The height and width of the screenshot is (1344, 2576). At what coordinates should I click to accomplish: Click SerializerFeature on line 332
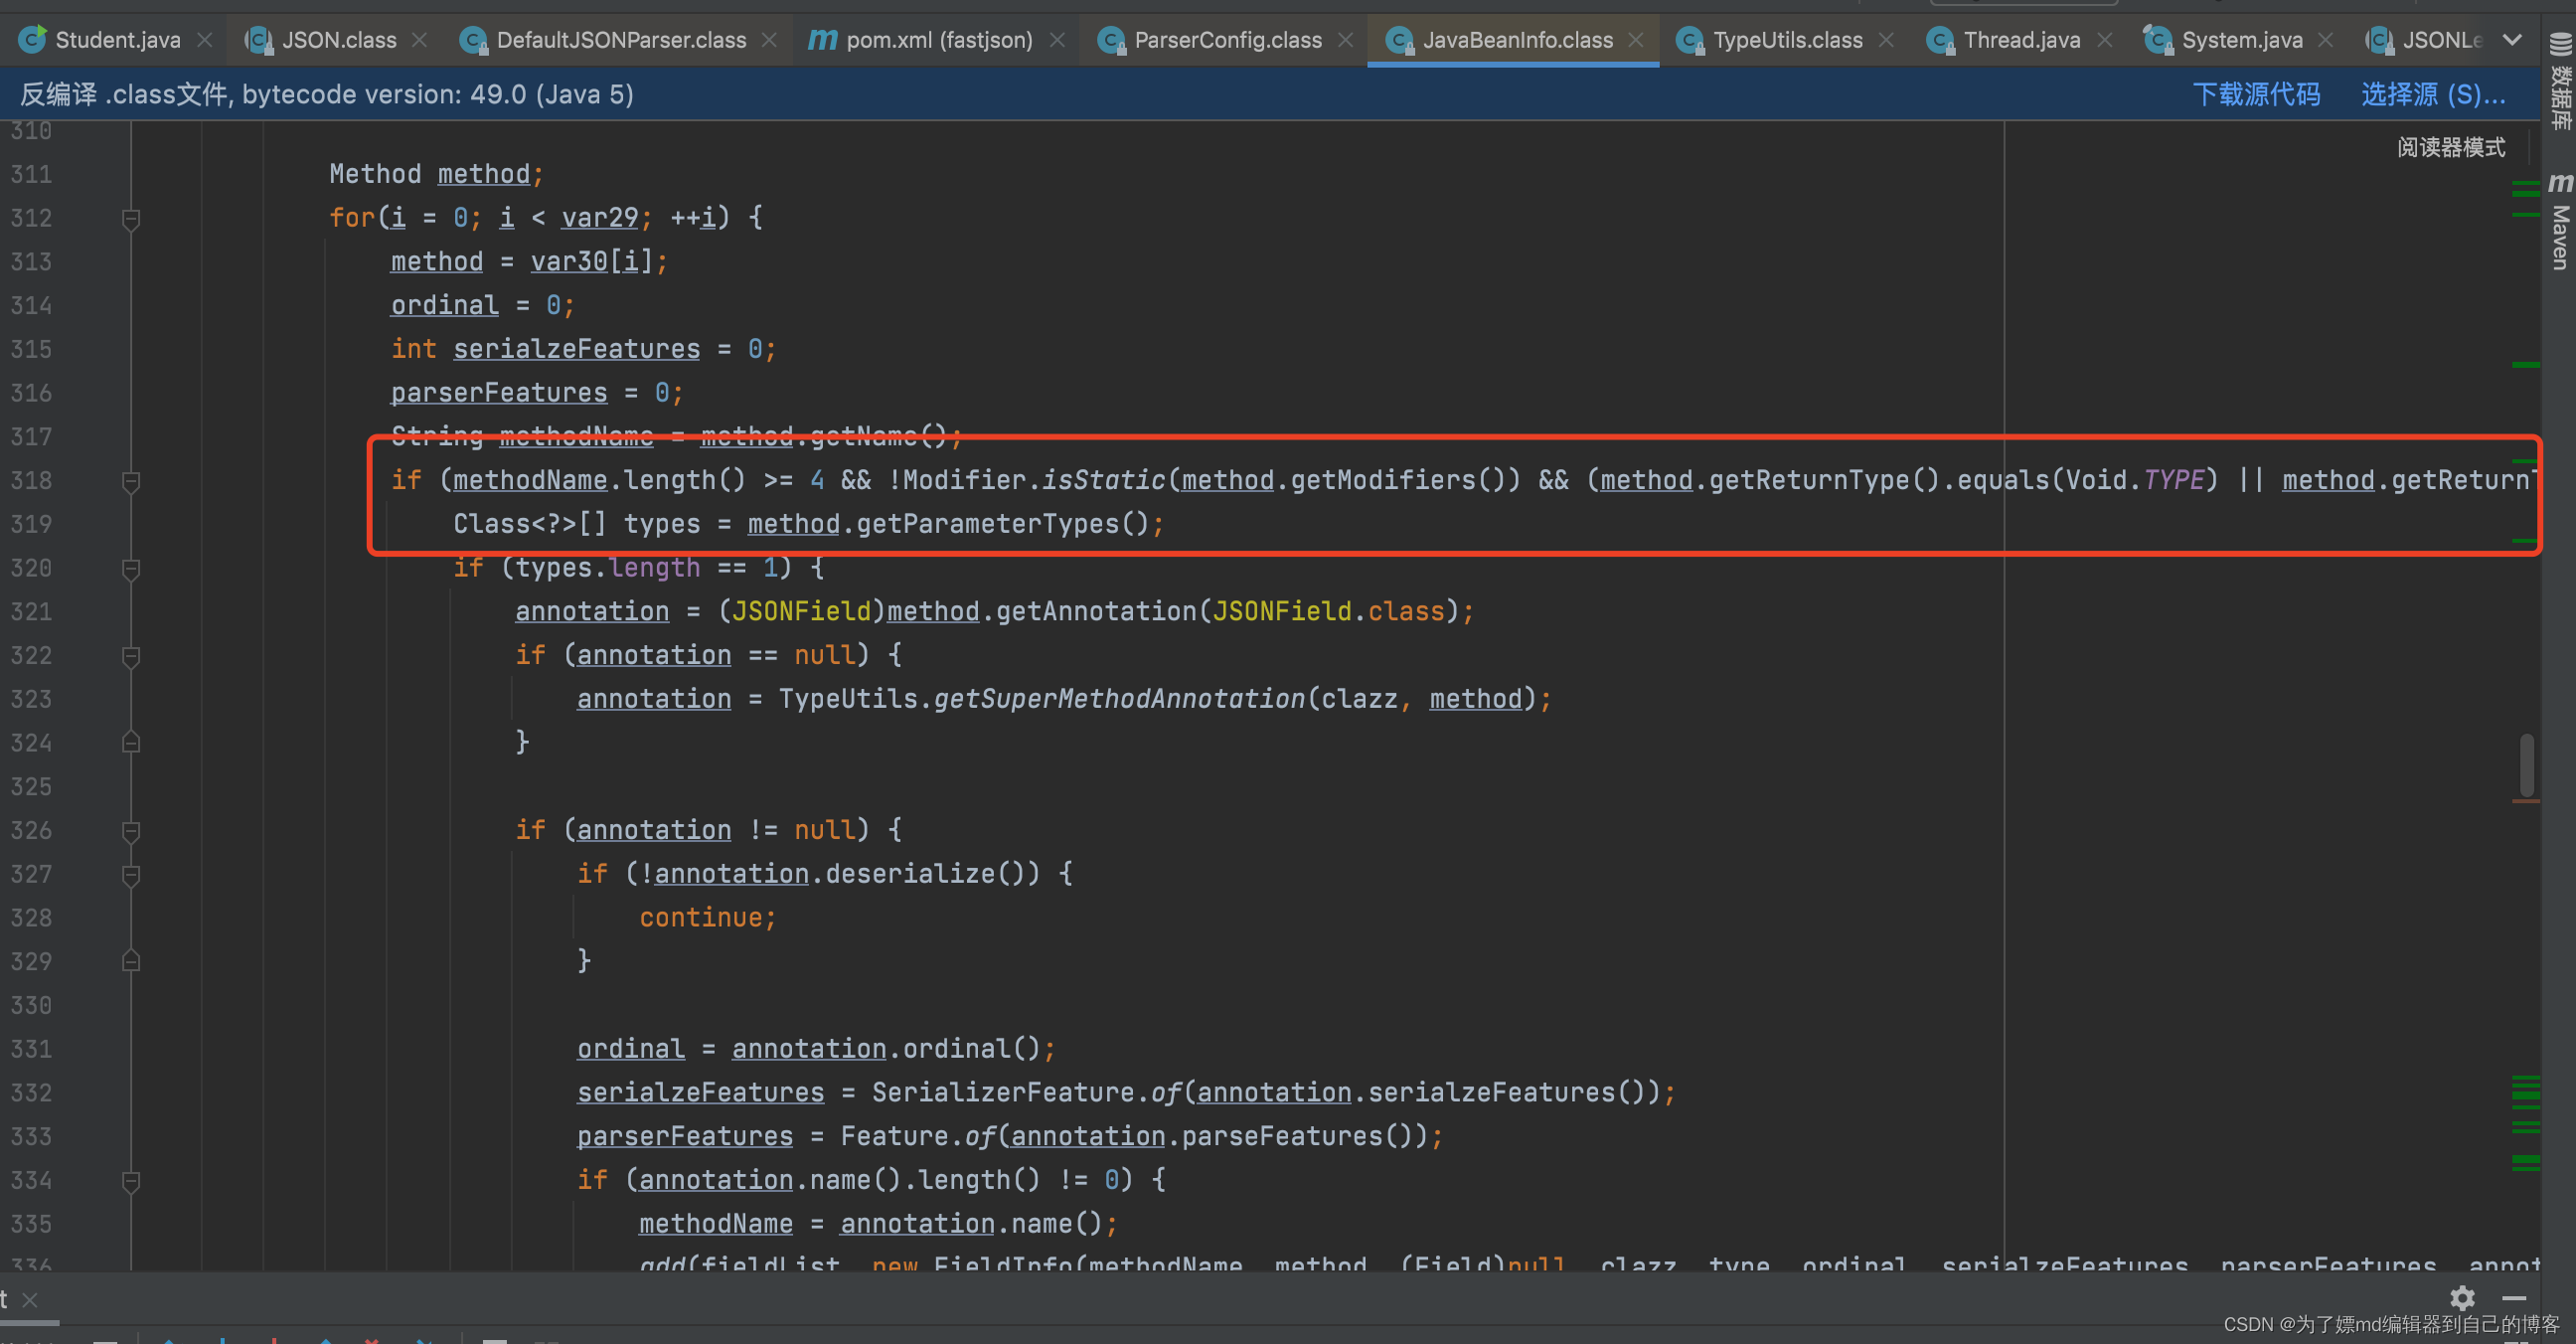coord(1003,1093)
